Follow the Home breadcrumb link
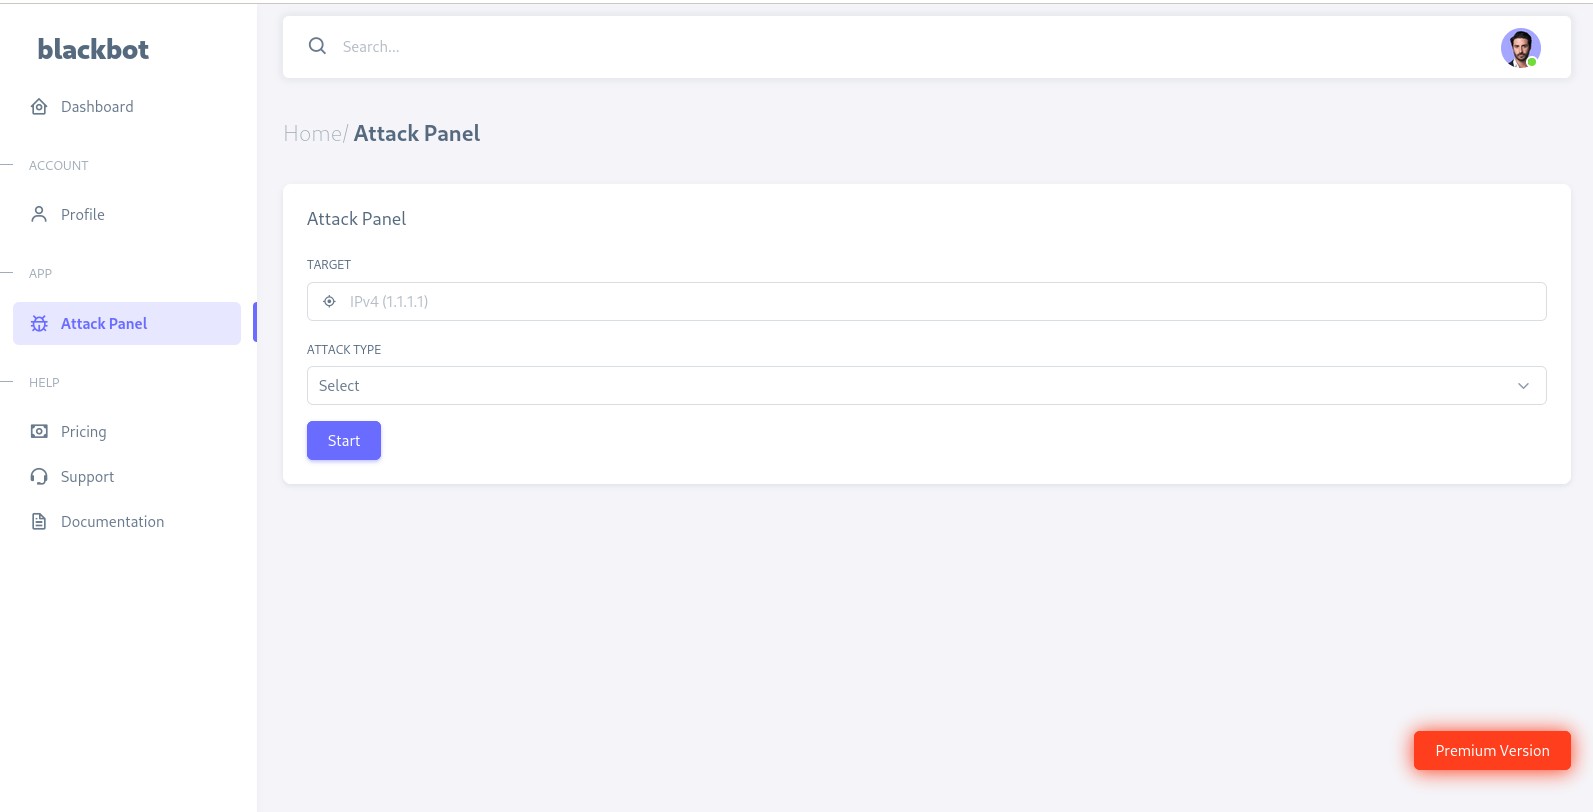The width and height of the screenshot is (1593, 812). [312, 134]
